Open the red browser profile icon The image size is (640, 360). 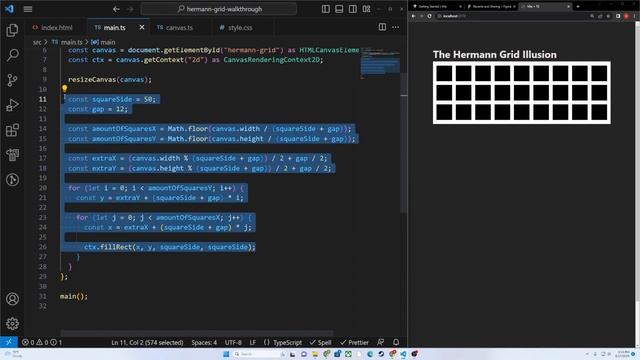pos(626,16)
